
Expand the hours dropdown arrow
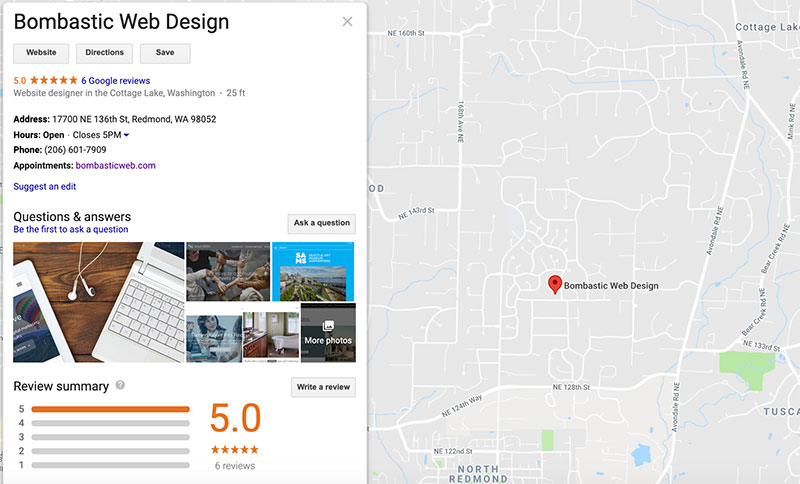click(x=127, y=135)
